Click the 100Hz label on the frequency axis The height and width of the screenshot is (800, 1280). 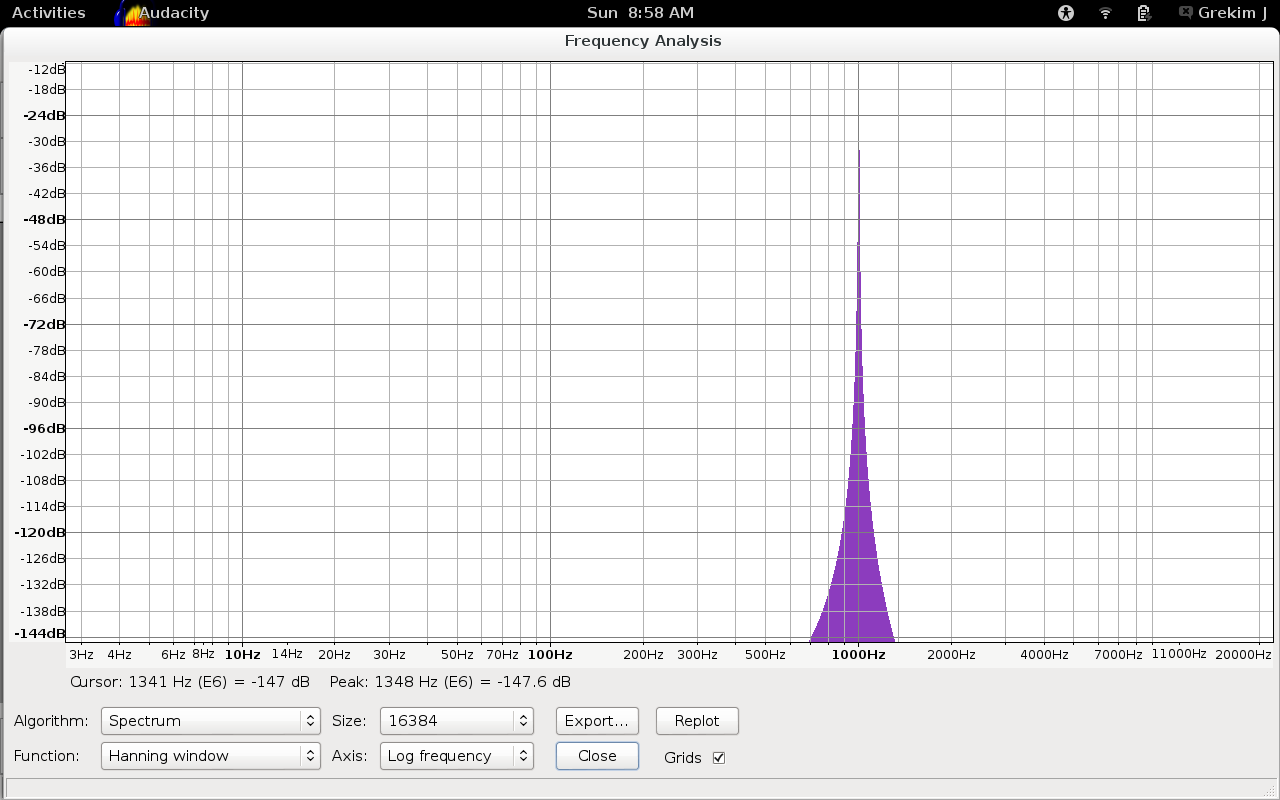550,655
